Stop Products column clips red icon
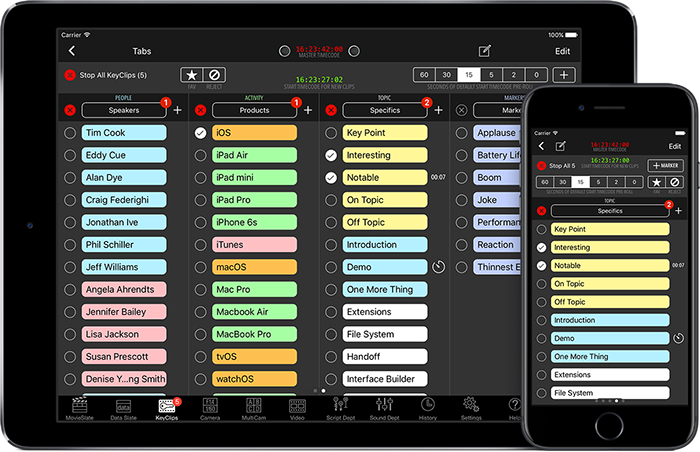The image size is (700, 452). tap(200, 110)
